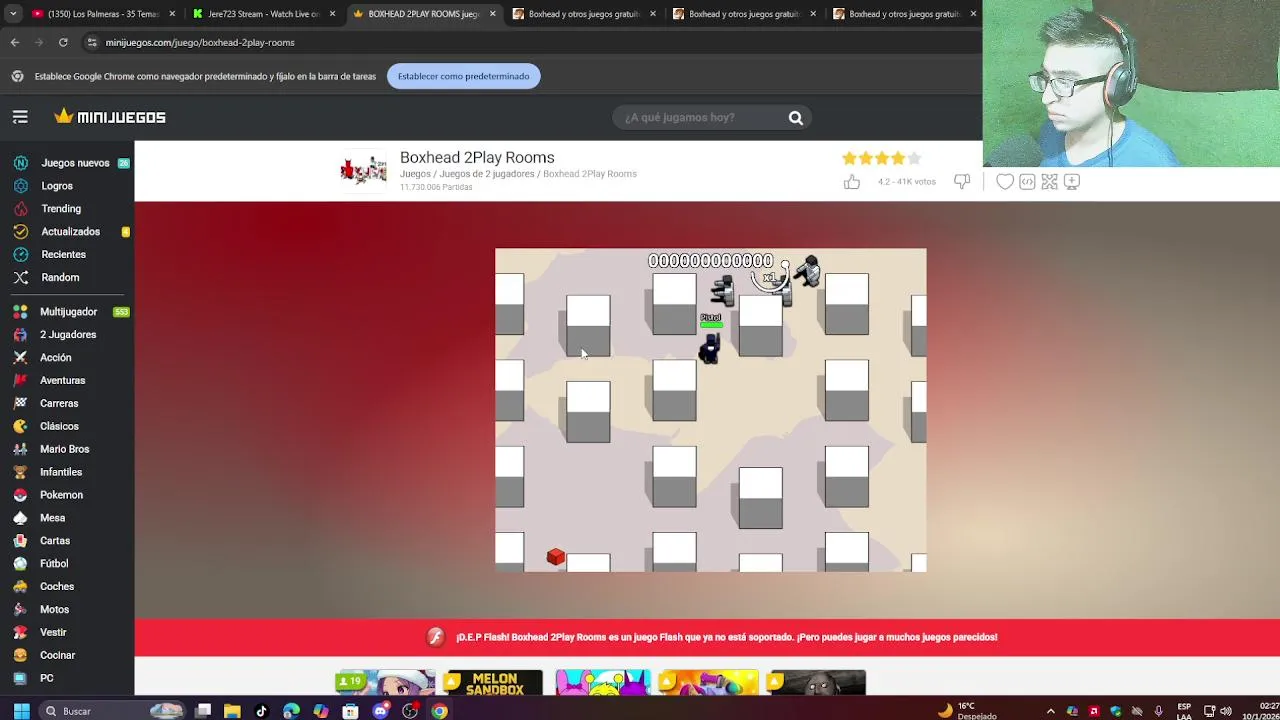Click the Multijugador sidebar icon

coord(20,312)
